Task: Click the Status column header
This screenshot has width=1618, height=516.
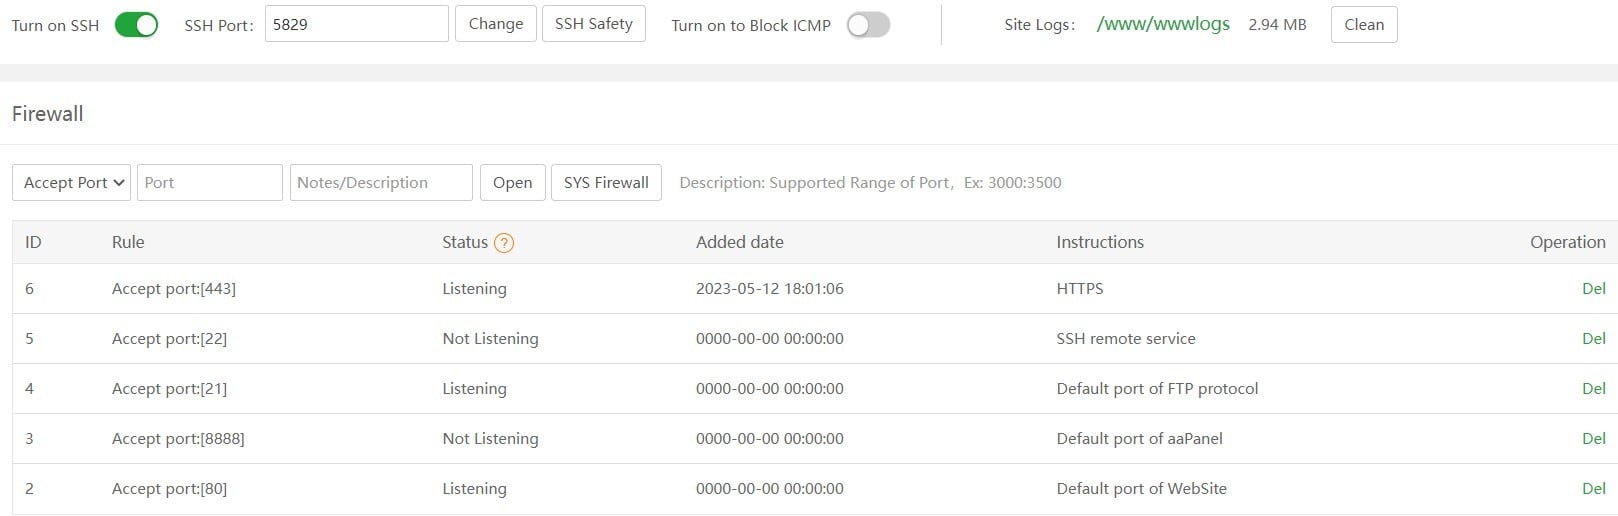Action: 465,242
